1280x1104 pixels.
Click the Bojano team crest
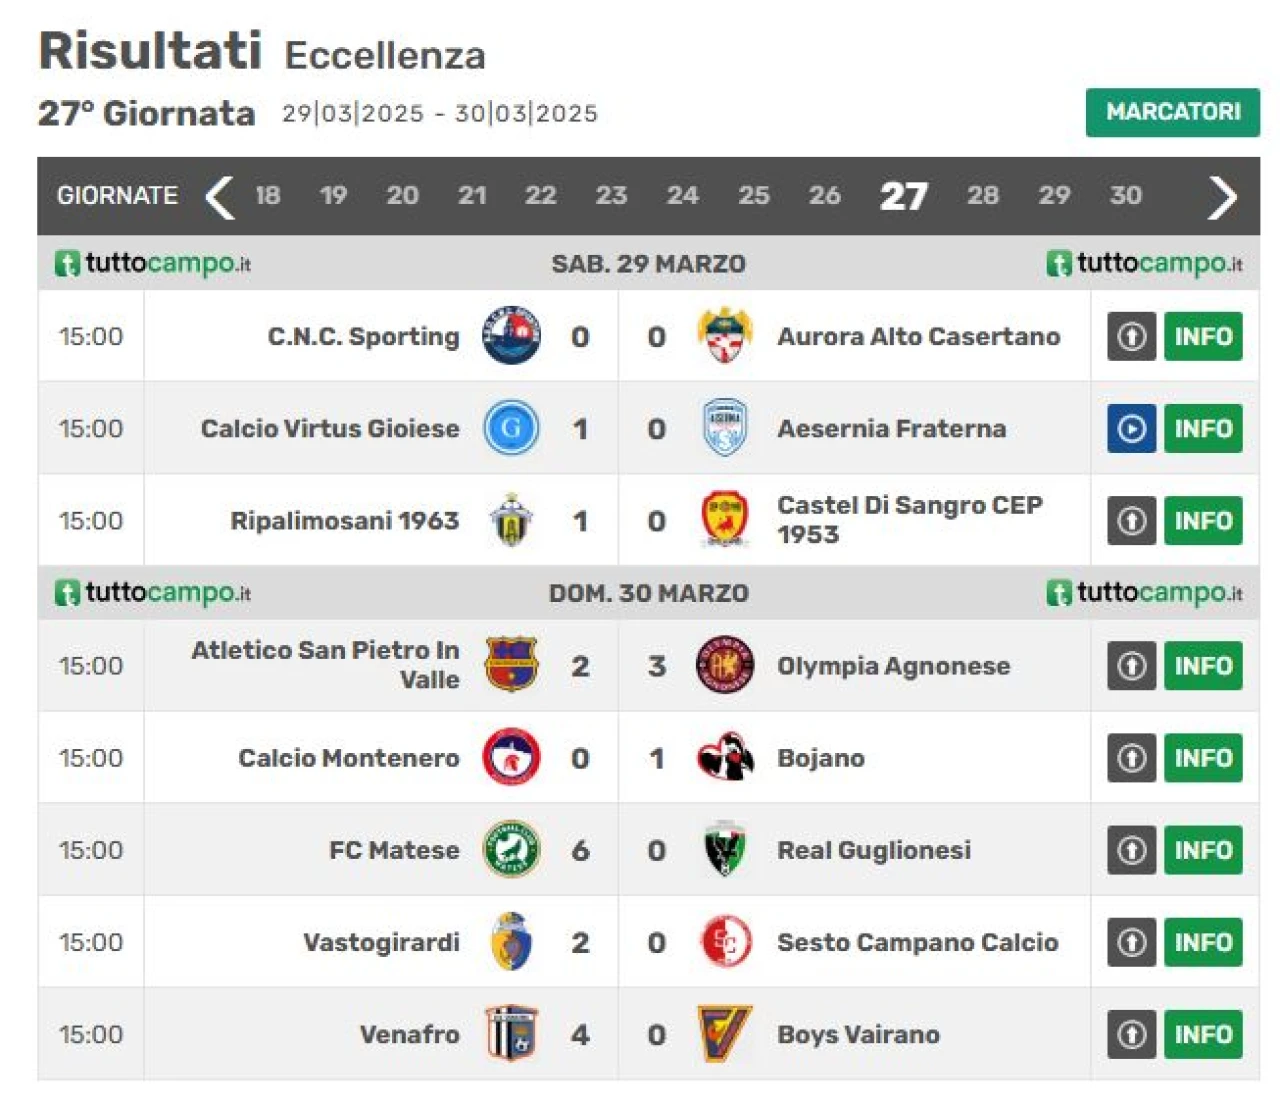pos(724,757)
